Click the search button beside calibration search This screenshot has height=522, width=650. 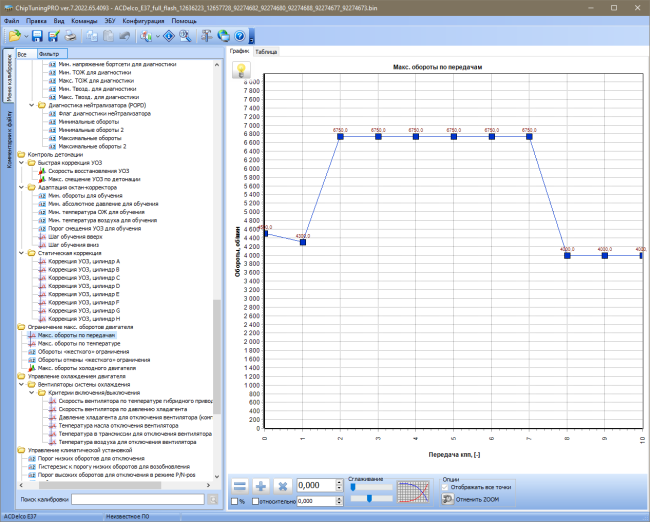(213, 500)
